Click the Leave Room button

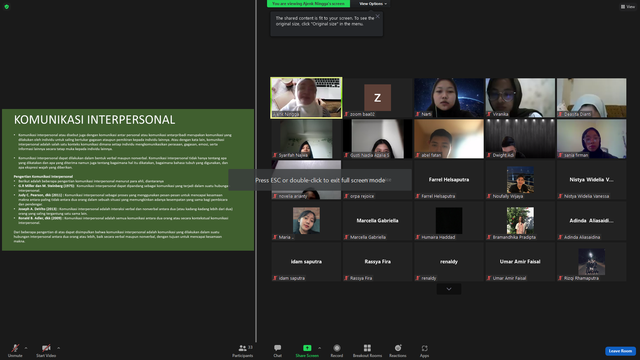[620, 351]
